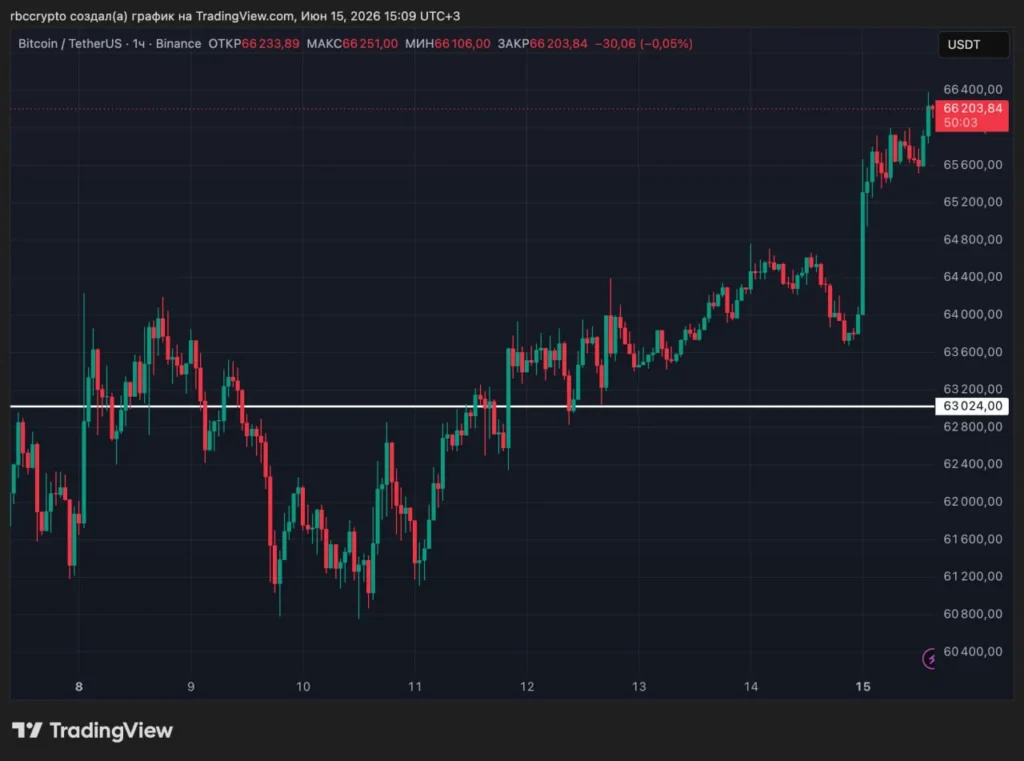Click the ОТКР value 66 233,89
Viewport: 1024px width, 761px height.
click(270, 44)
